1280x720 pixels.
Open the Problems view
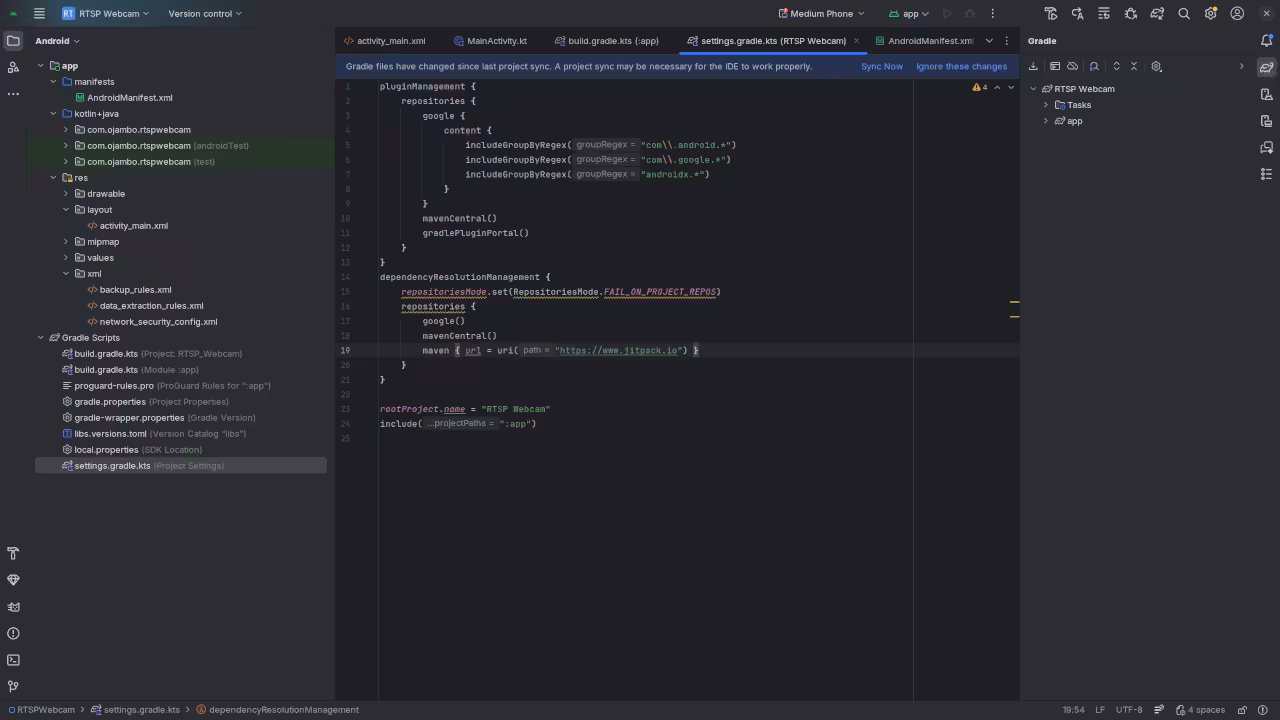pos(13,633)
